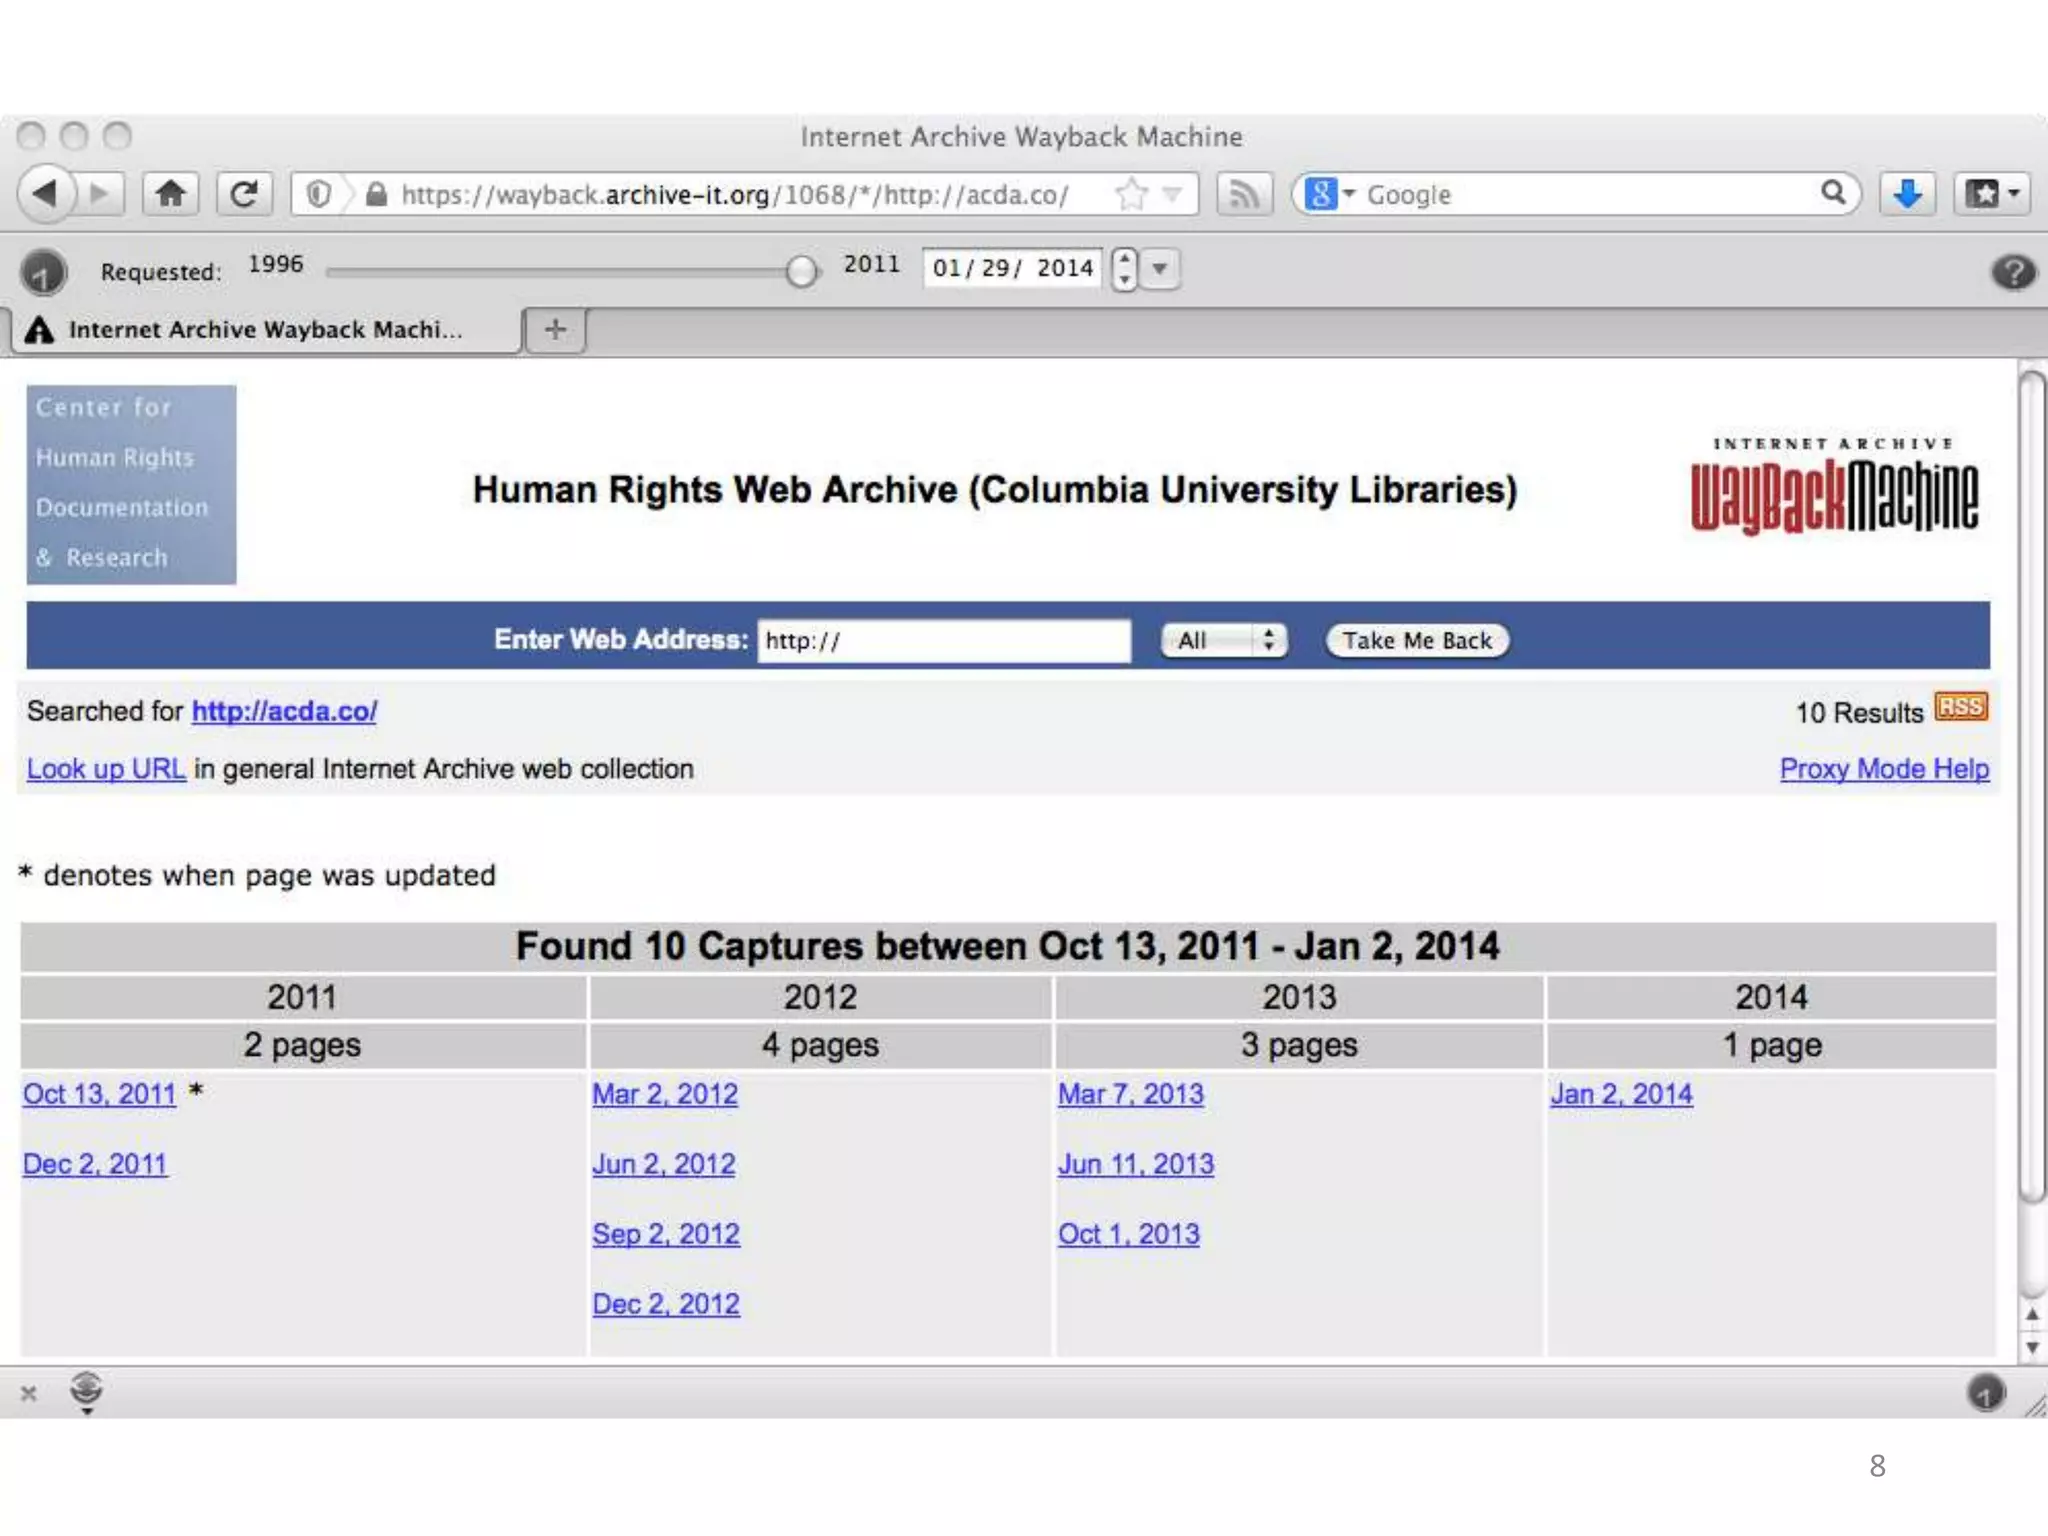Click the browser back arrow button
2048x1536 pixels.
[x=45, y=193]
